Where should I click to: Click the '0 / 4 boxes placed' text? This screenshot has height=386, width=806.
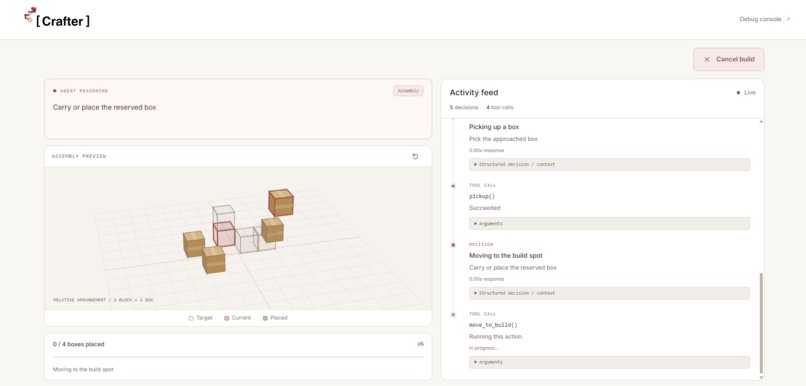tap(78, 344)
